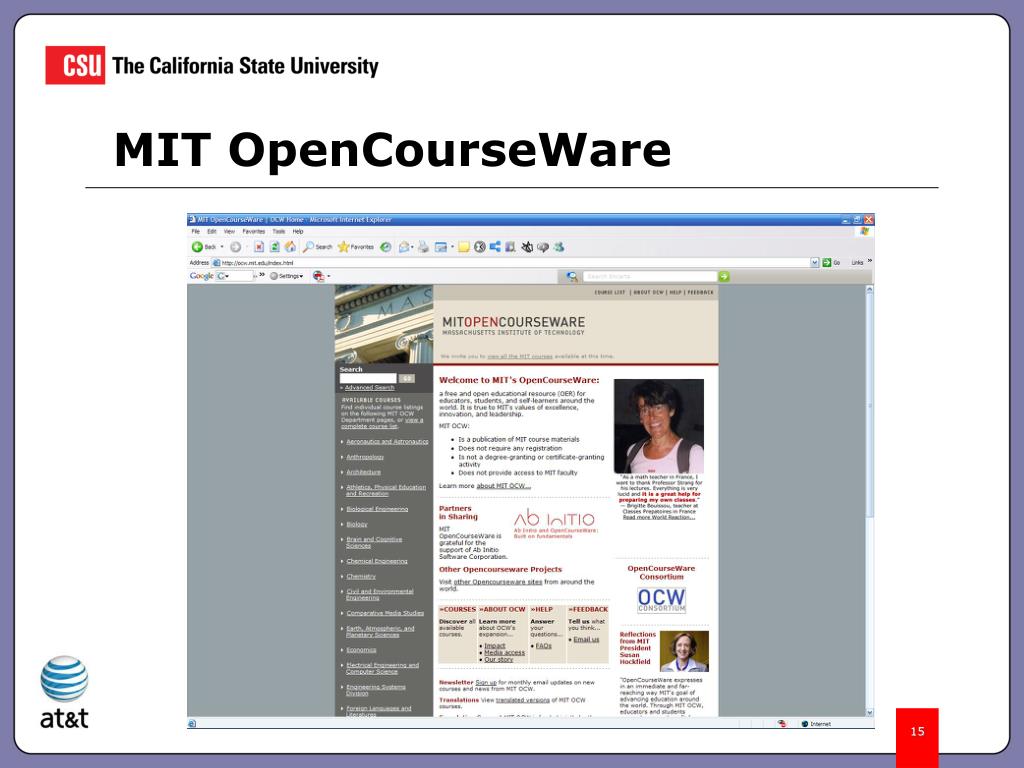Open the address bar dropdown arrow
The width and height of the screenshot is (1024, 768).
(814, 263)
